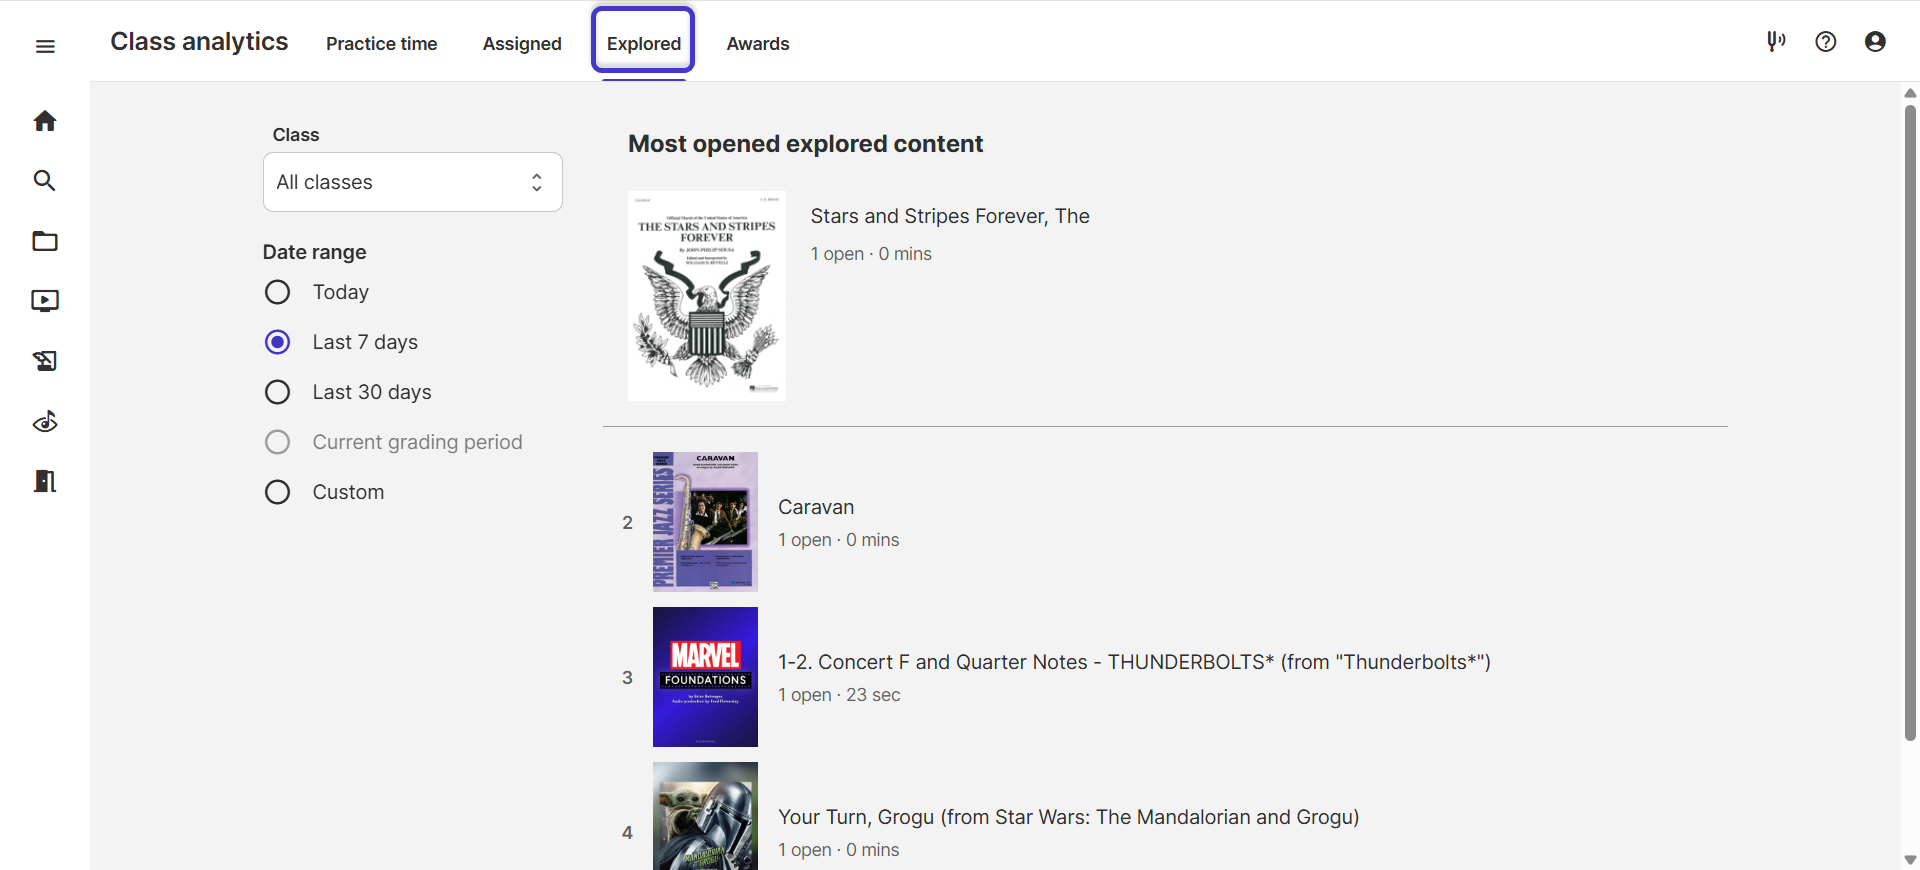Open the Assigned tab

click(x=522, y=44)
